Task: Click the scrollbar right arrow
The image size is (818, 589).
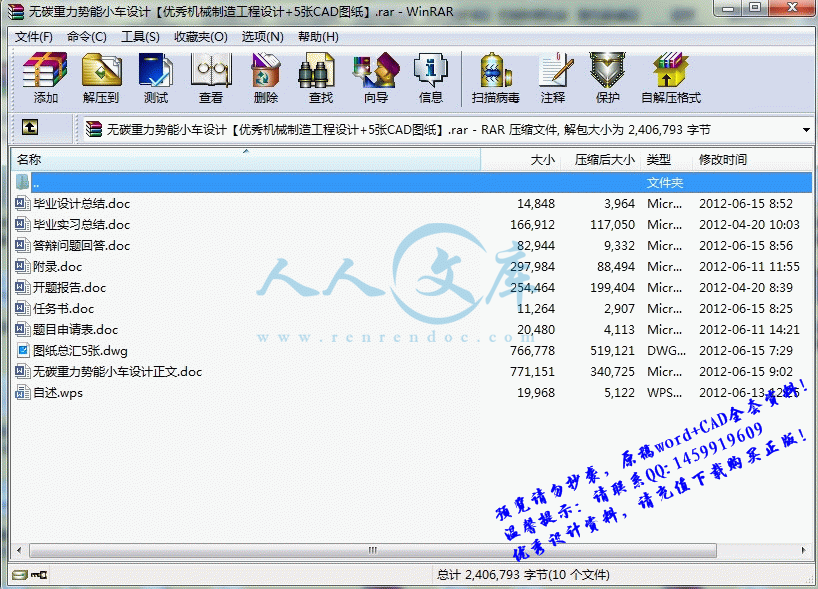Action: tap(803, 550)
